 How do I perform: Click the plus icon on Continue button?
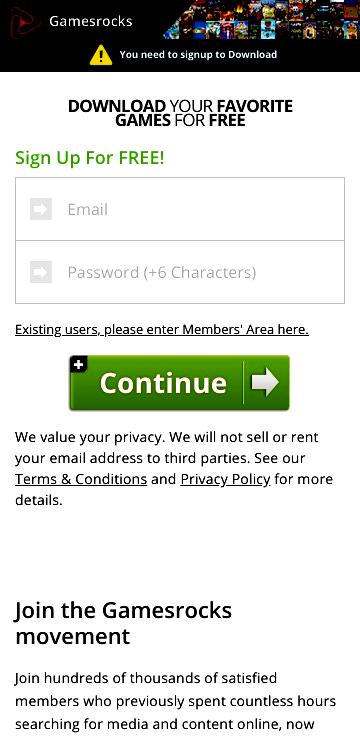[78, 364]
